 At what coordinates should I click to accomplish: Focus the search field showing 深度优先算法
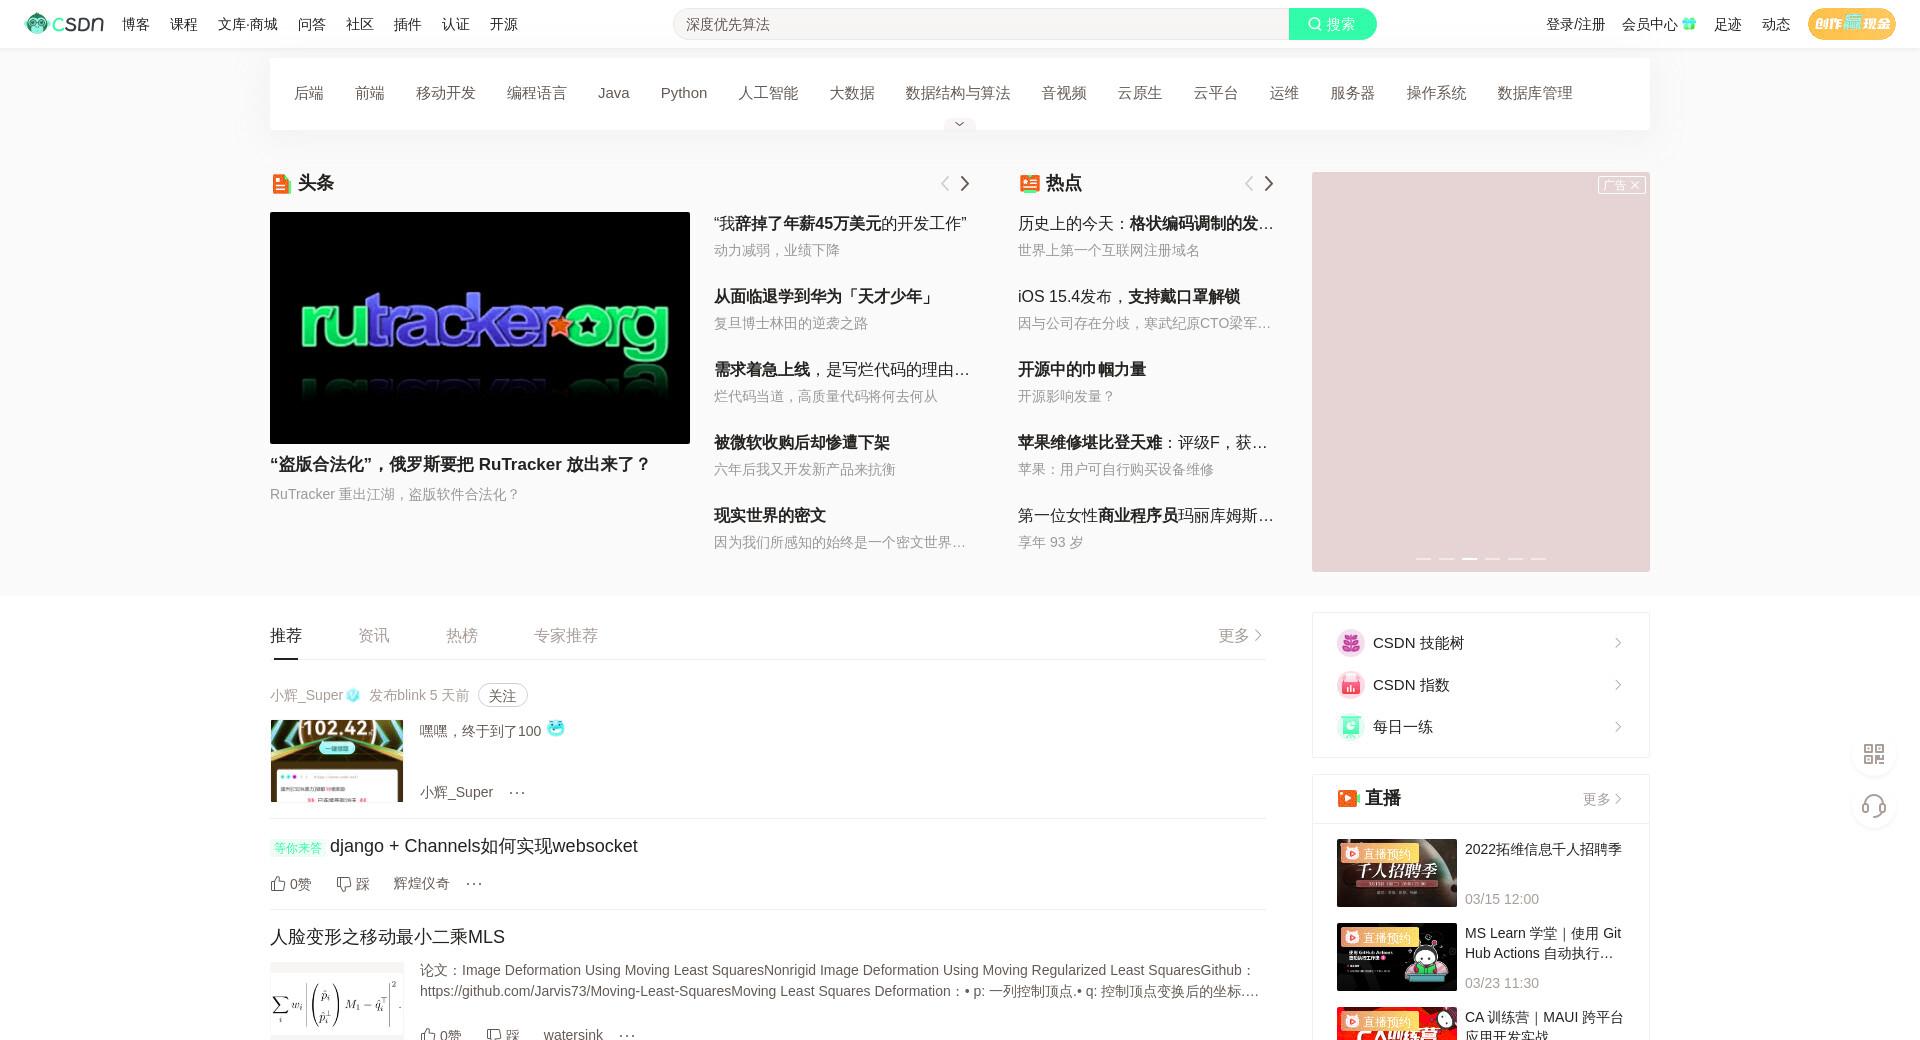(x=981, y=24)
